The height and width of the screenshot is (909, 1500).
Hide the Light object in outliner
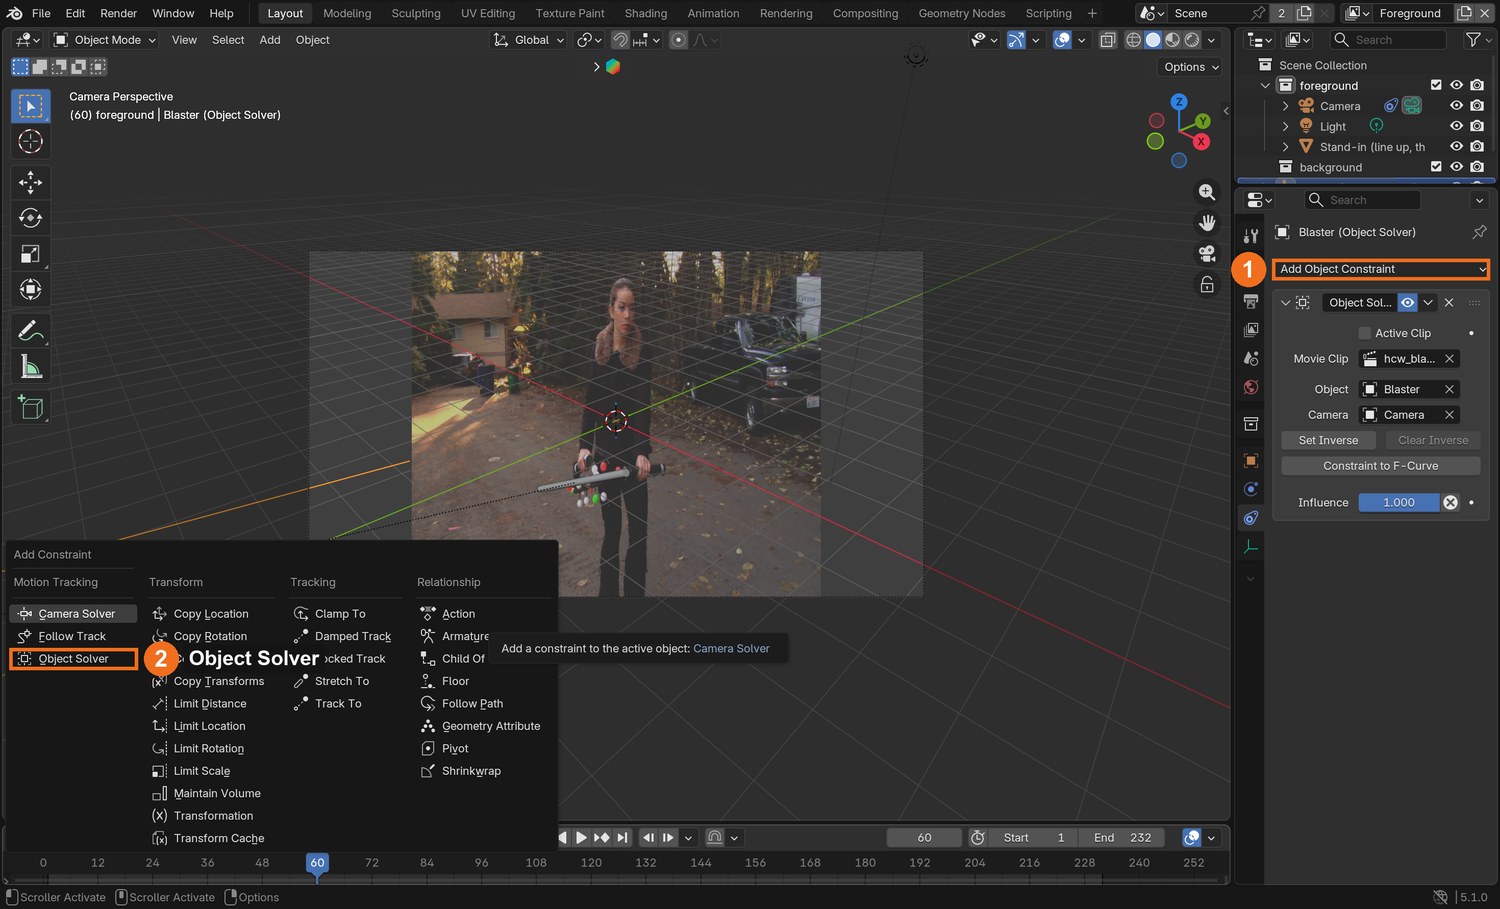pos(1456,126)
